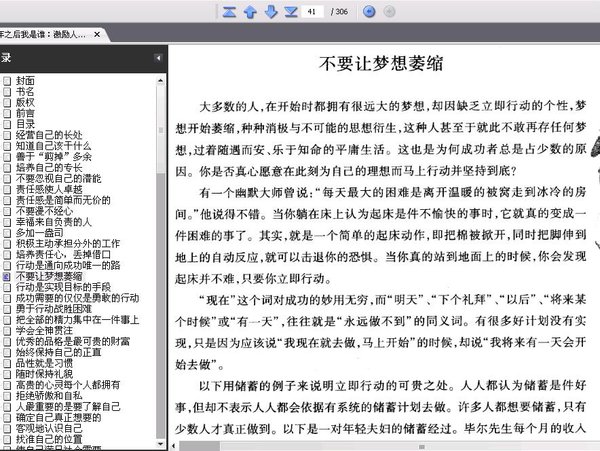The width and height of the screenshot is (600, 451).
Task: Go to chapter 人最重要的是要了解自己
Action: tap(68, 406)
